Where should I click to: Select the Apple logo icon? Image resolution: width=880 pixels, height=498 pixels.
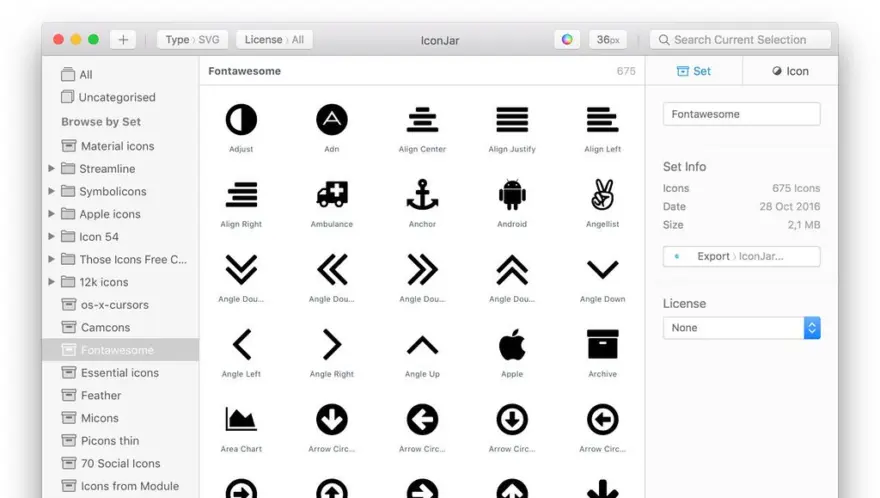[x=512, y=344]
